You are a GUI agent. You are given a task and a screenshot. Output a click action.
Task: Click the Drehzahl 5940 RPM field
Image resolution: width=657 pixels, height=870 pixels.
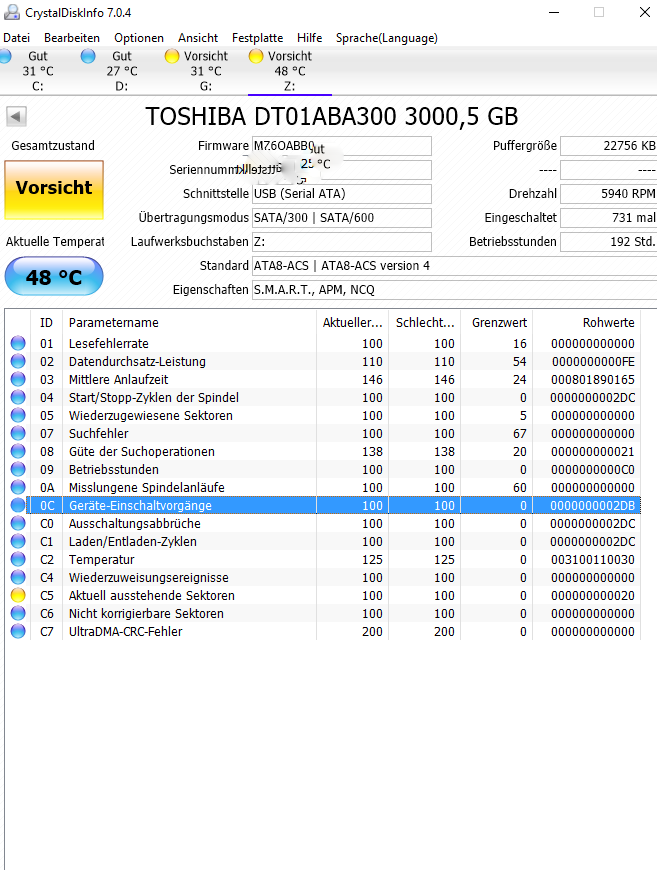tap(609, 194)
